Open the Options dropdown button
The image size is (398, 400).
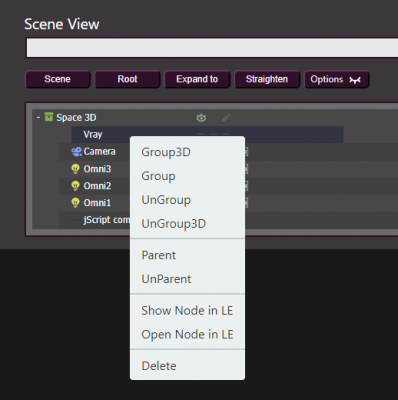pos(336,79)
